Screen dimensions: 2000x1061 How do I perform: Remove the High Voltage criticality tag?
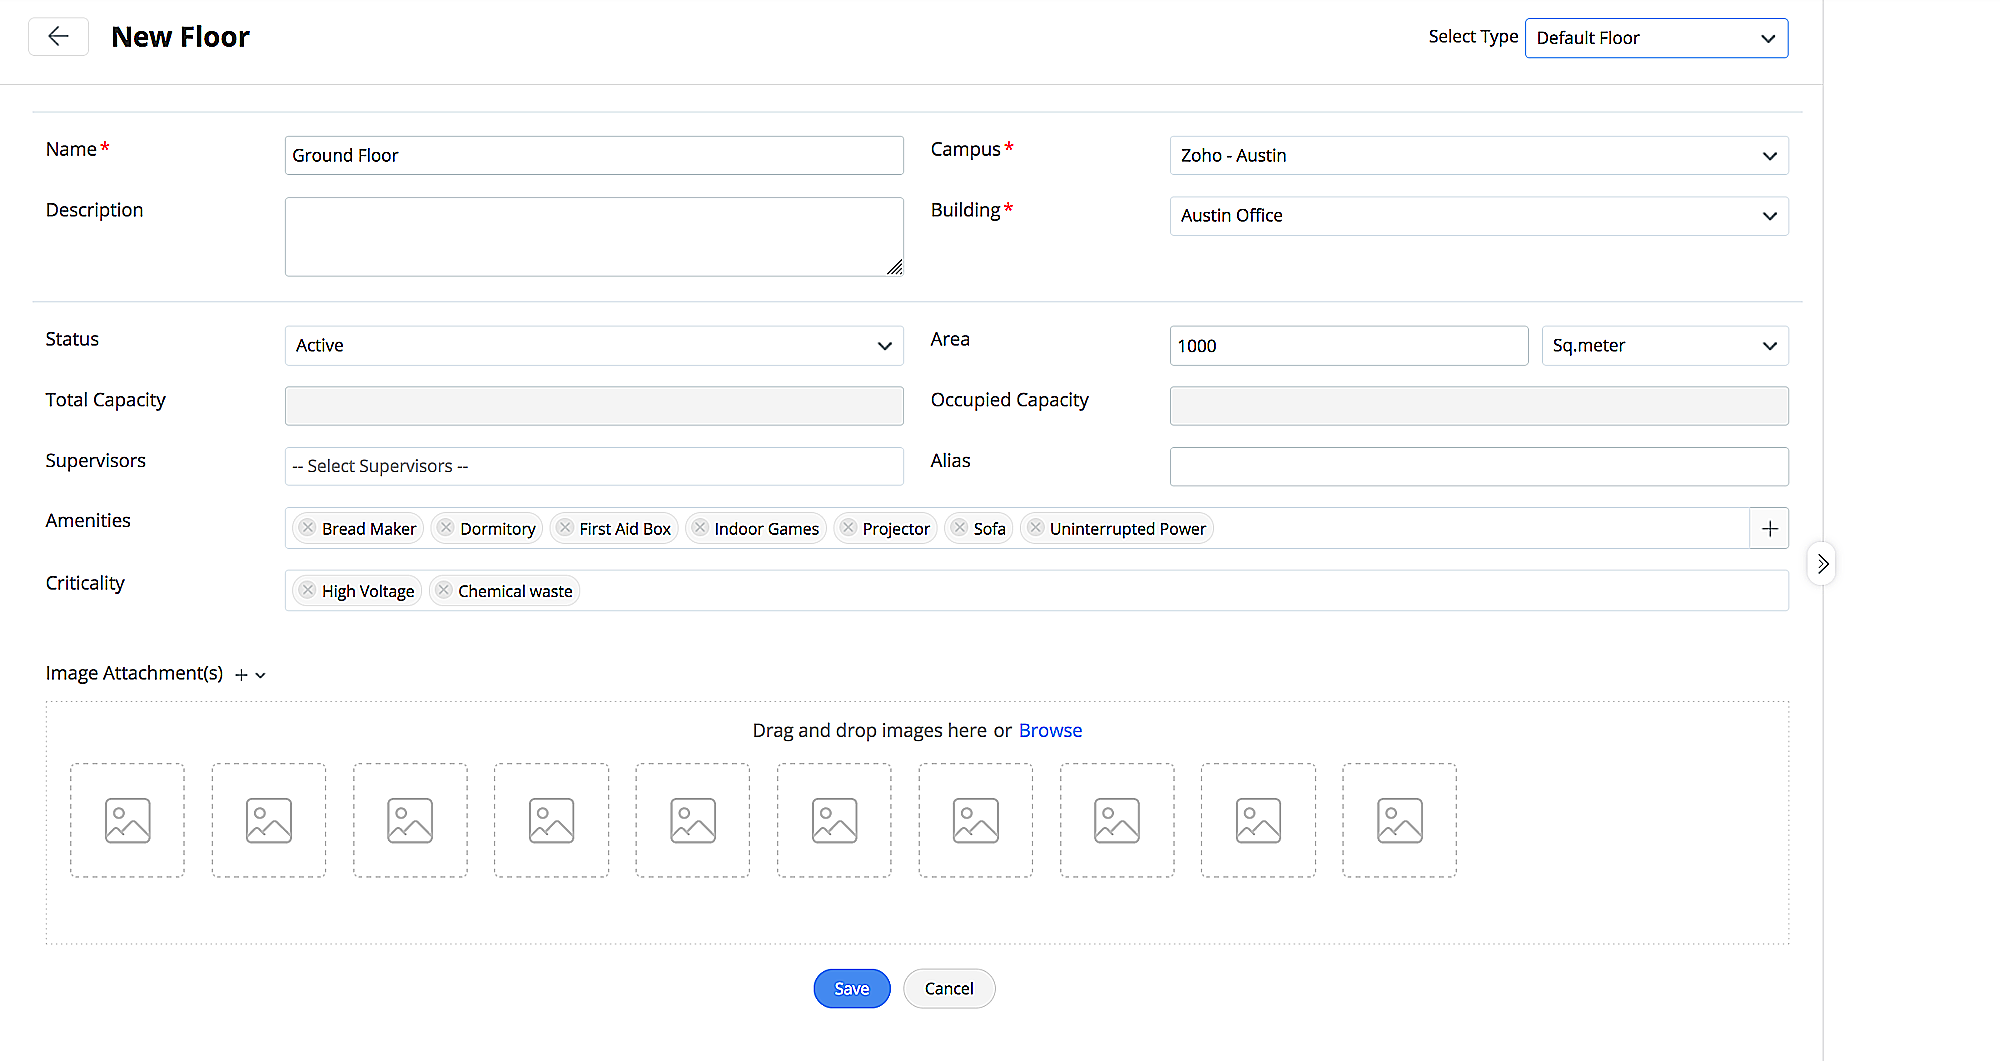coord(308,591)
